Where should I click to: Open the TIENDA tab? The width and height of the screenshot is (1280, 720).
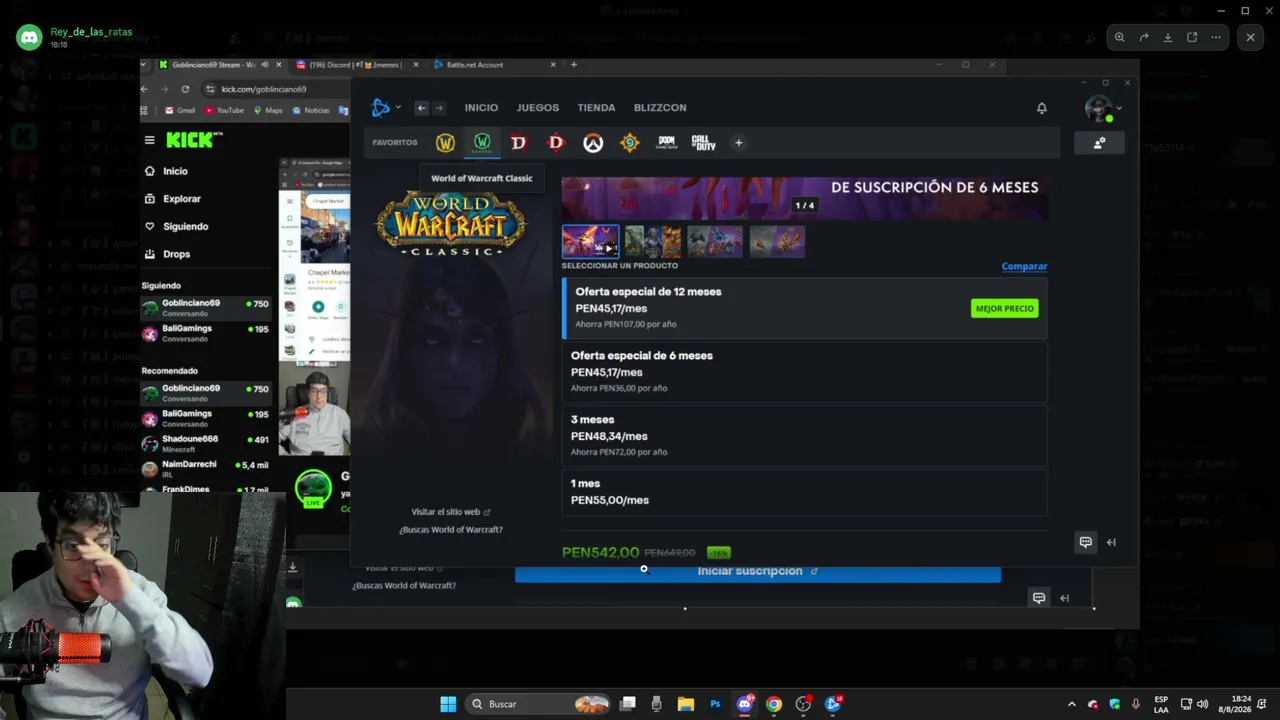pos(597,108)
